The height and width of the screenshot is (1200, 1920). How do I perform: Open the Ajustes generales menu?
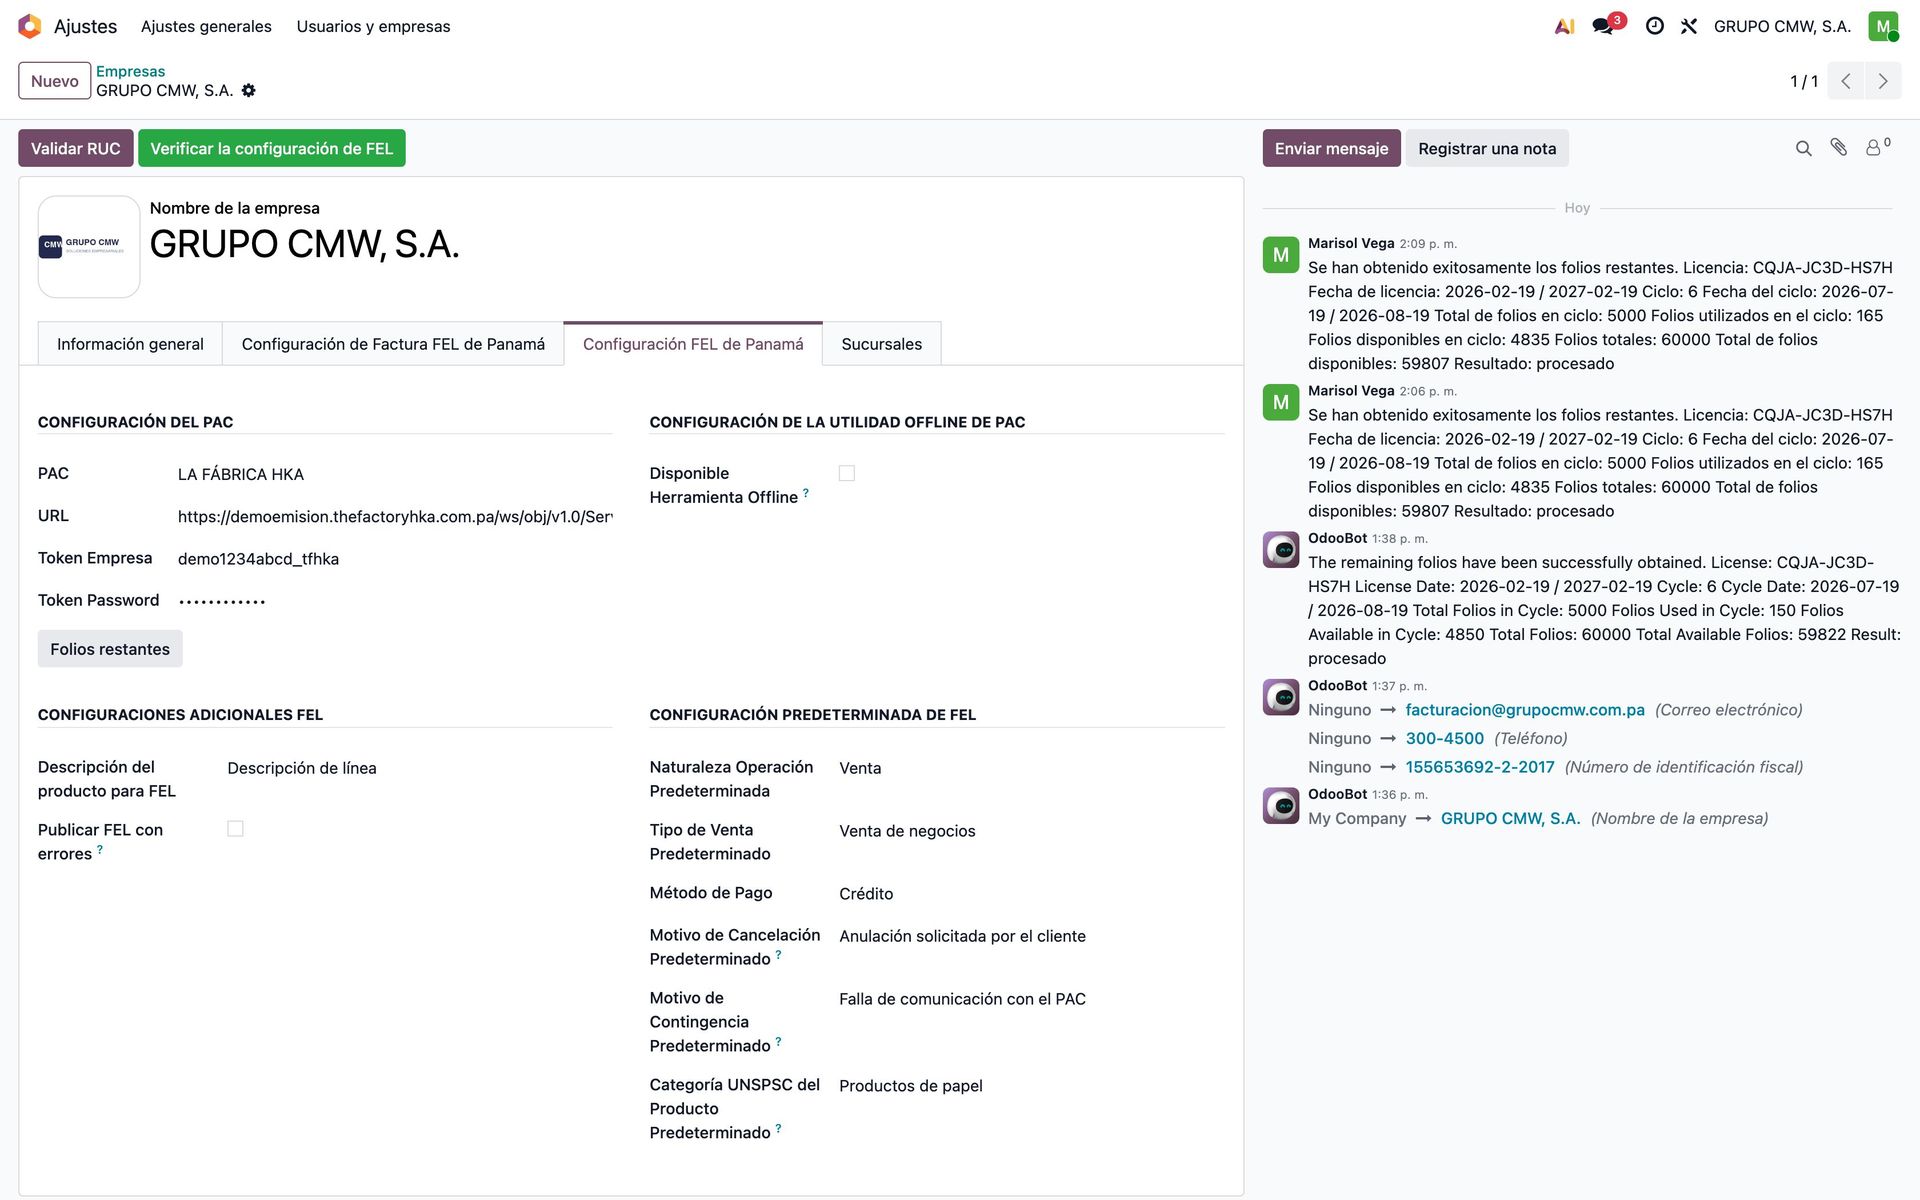[206, 26]
